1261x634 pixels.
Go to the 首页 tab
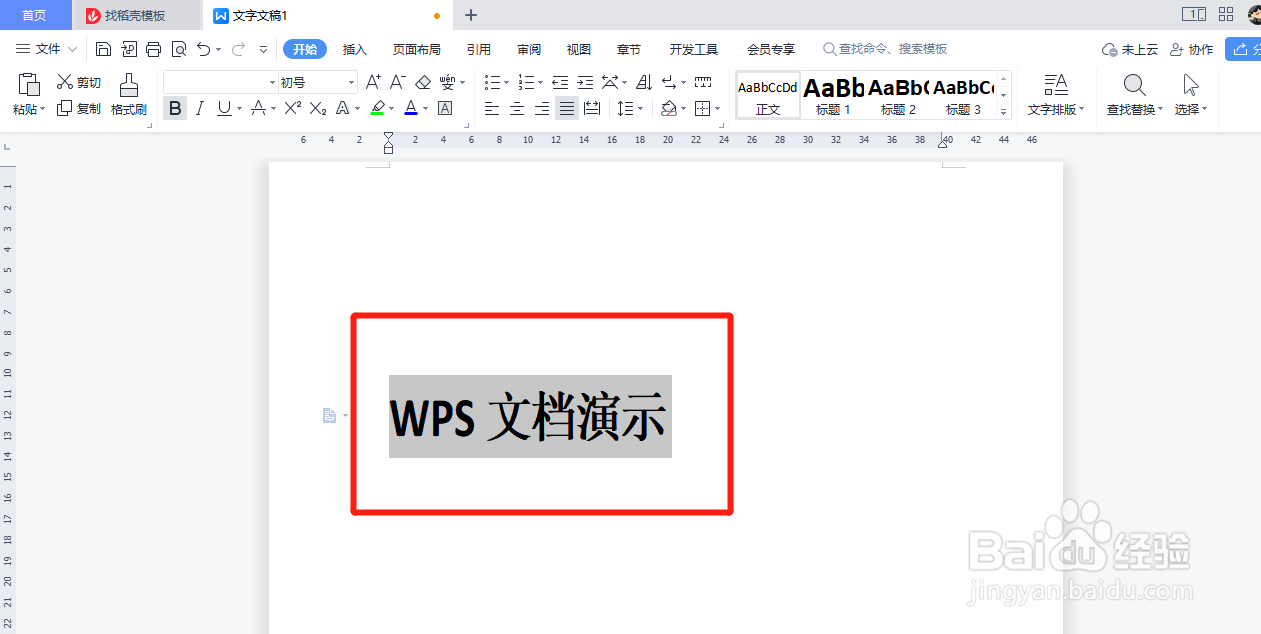(34, 15)
